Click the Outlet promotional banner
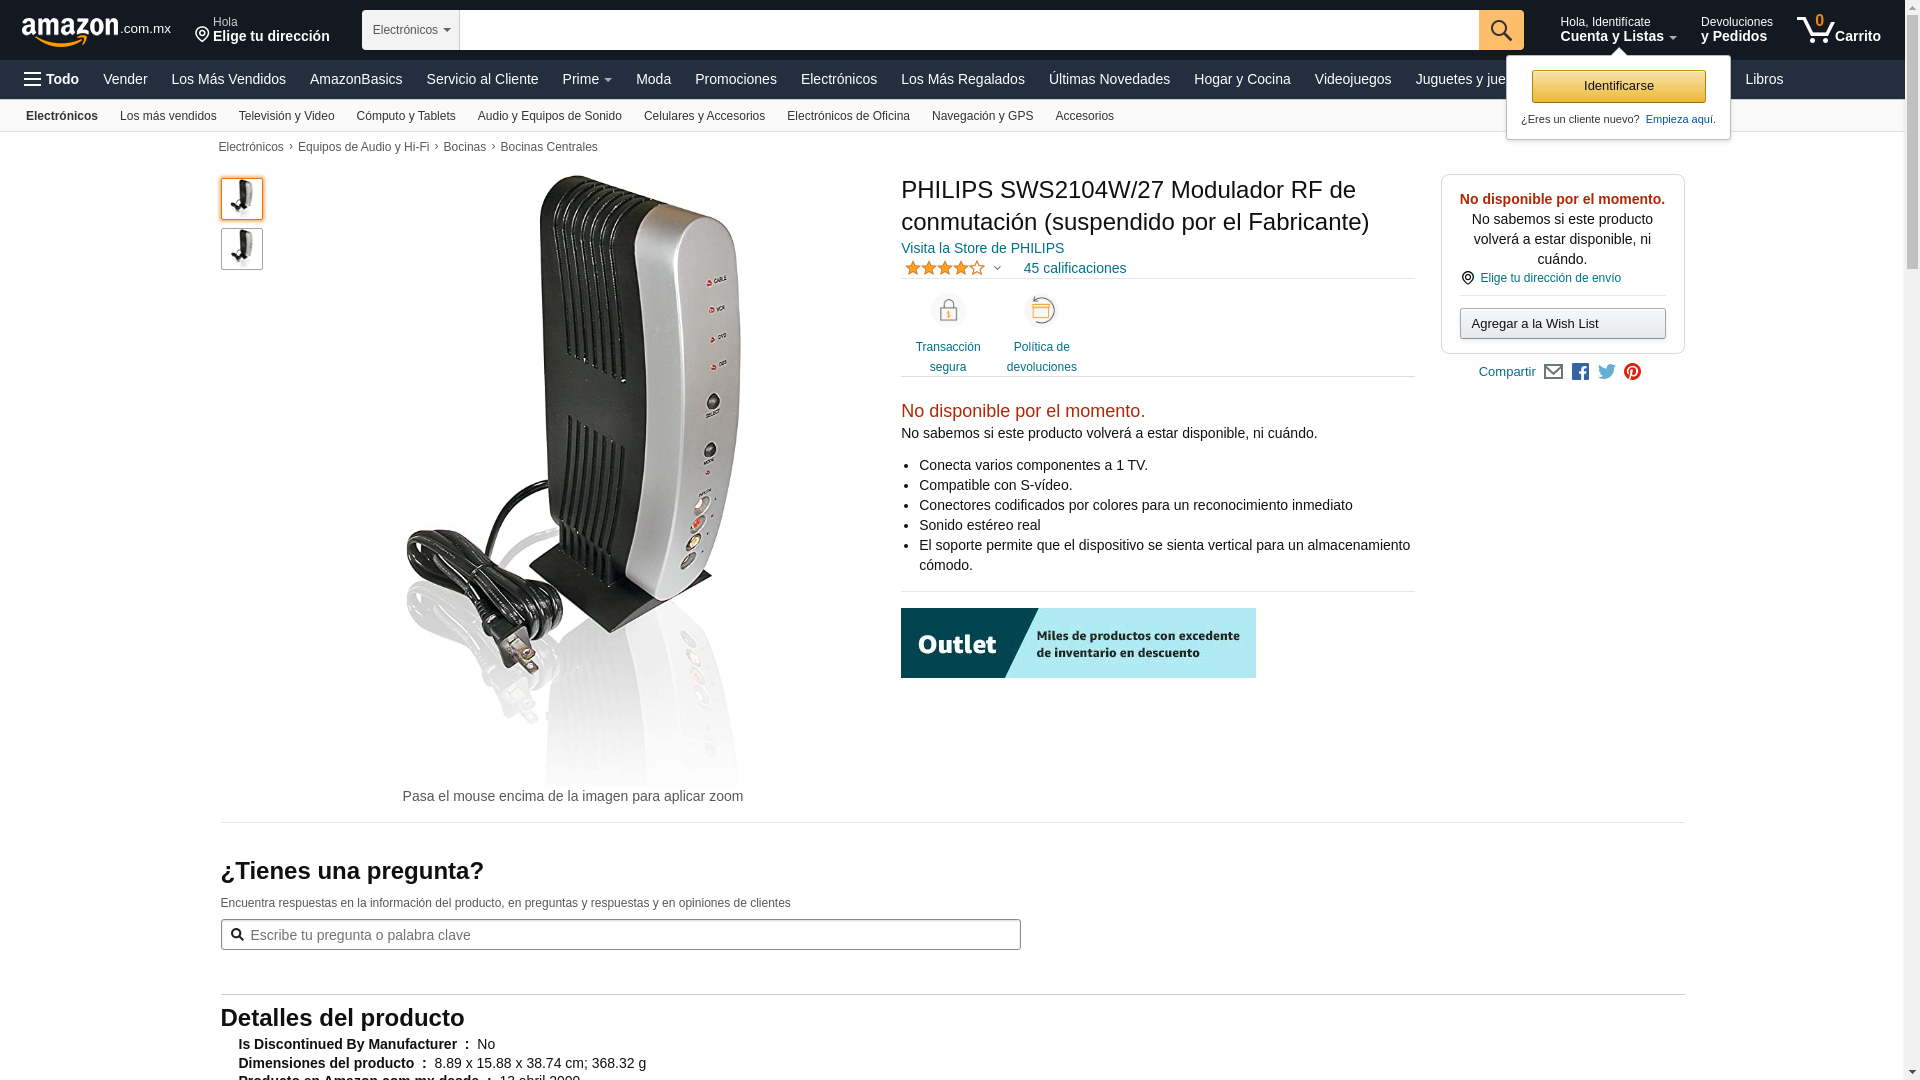This screenshot has height=1080, width=1920. (x=1078, y=643)
